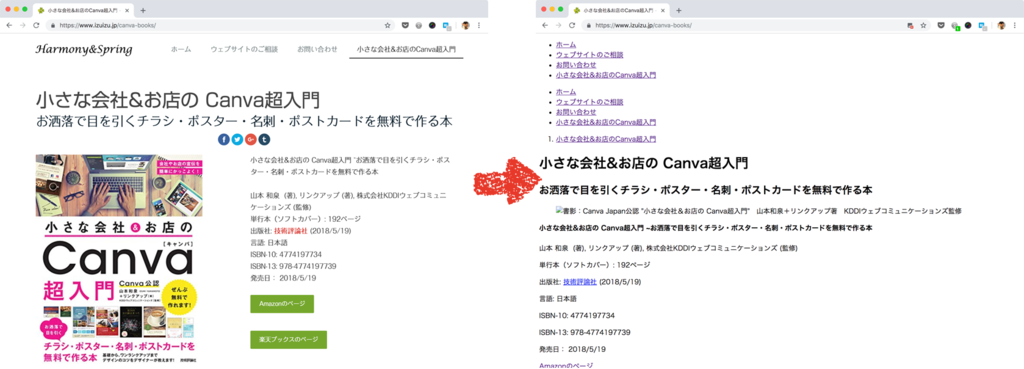This screenshot has width=1024, height=369.
Task: Click the green 楽天ブックスのページ button
Action: pos(289,340)
